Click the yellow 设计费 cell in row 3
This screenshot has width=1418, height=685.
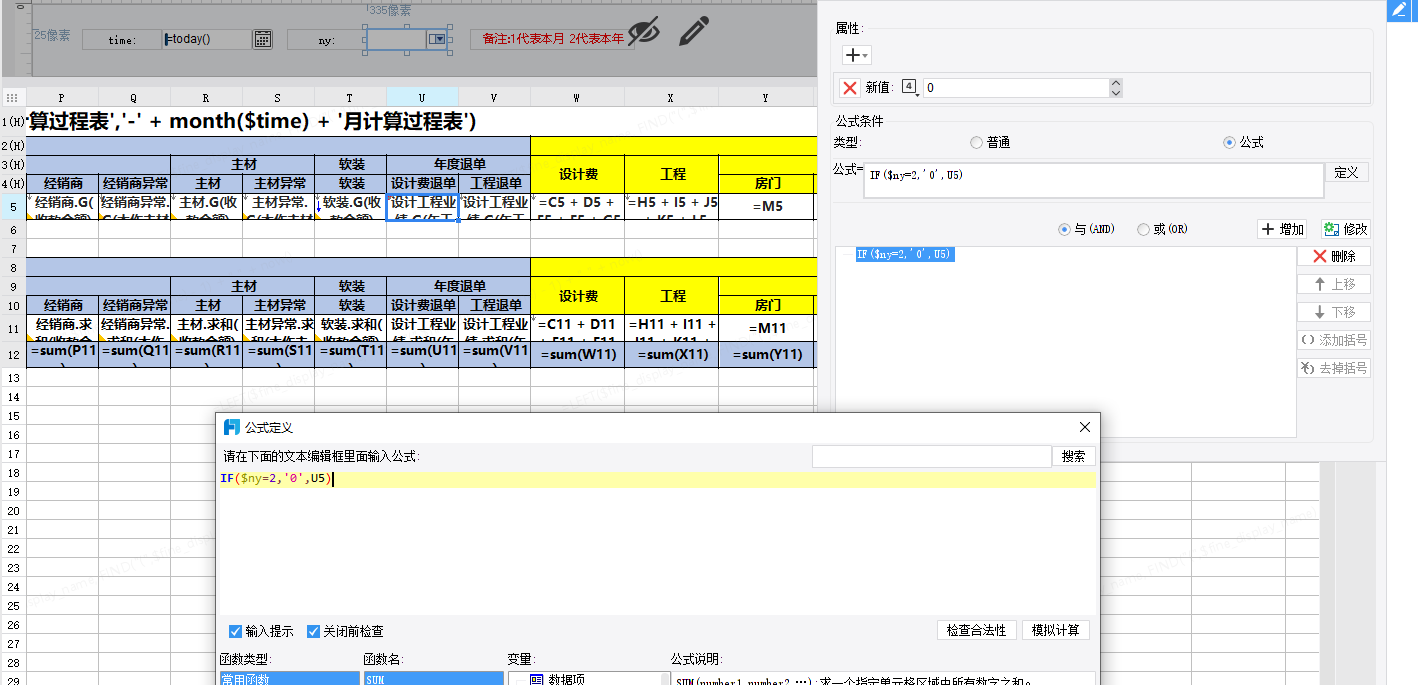(x=578, y=174)
